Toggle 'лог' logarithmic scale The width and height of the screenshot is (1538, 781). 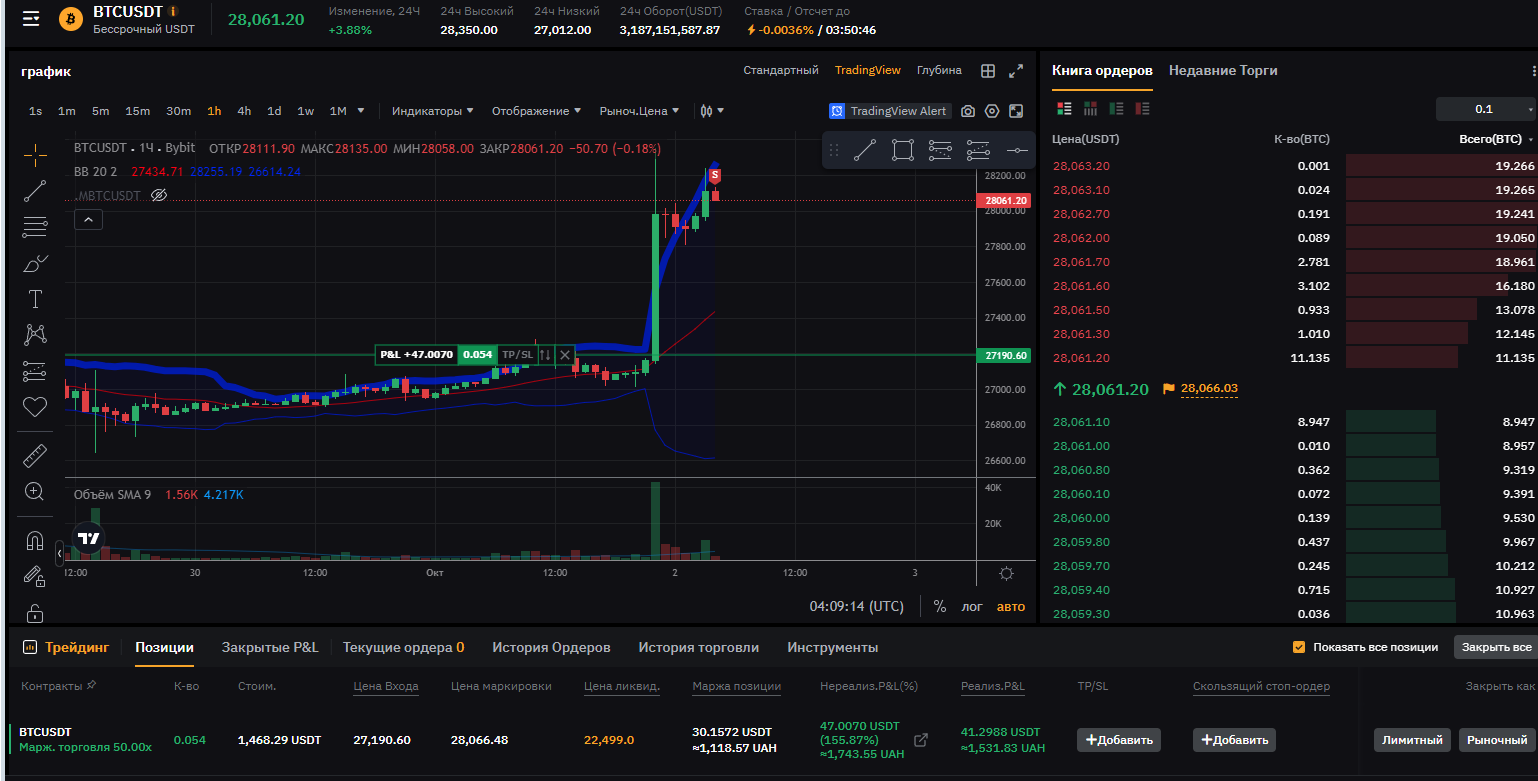click(972, 606)
